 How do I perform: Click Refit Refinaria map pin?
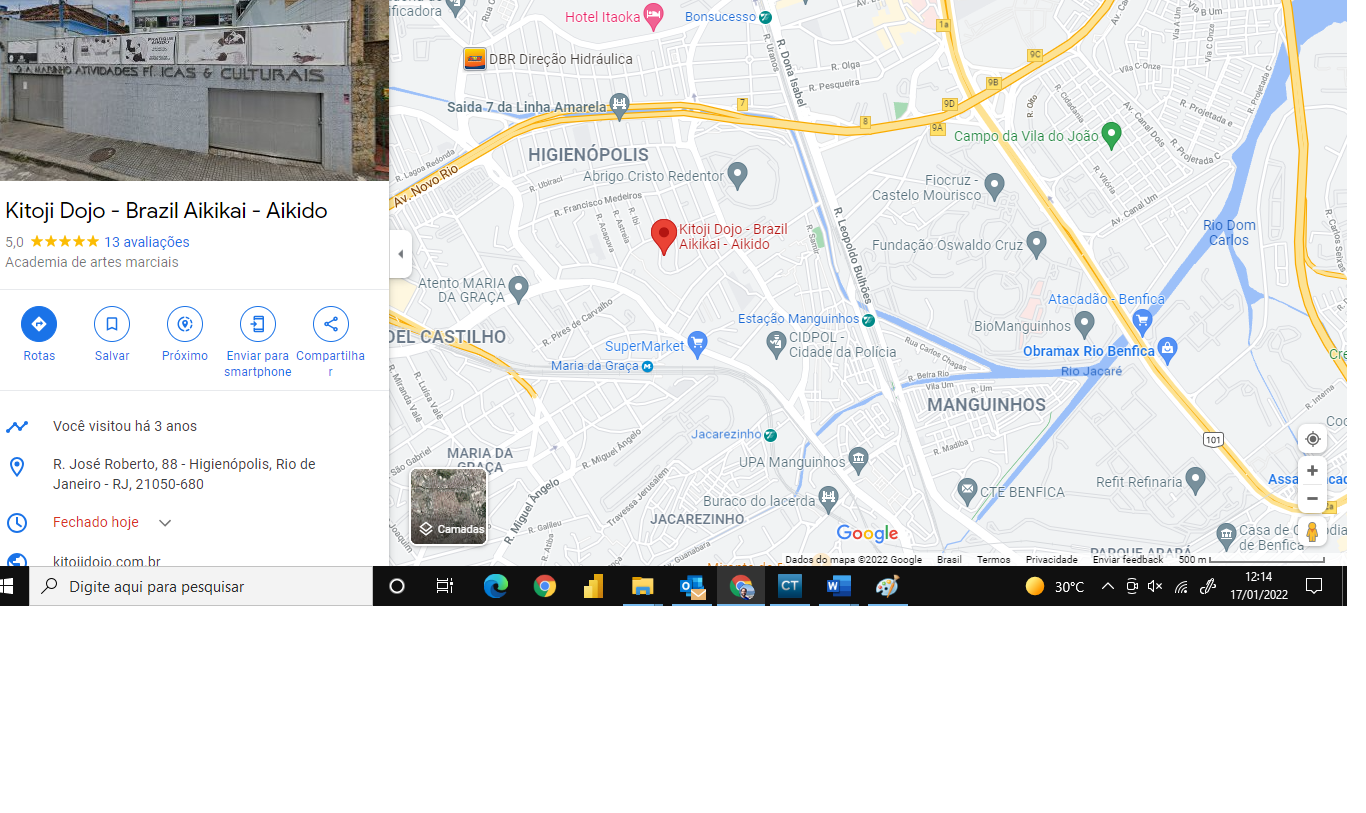[1196, 481]
